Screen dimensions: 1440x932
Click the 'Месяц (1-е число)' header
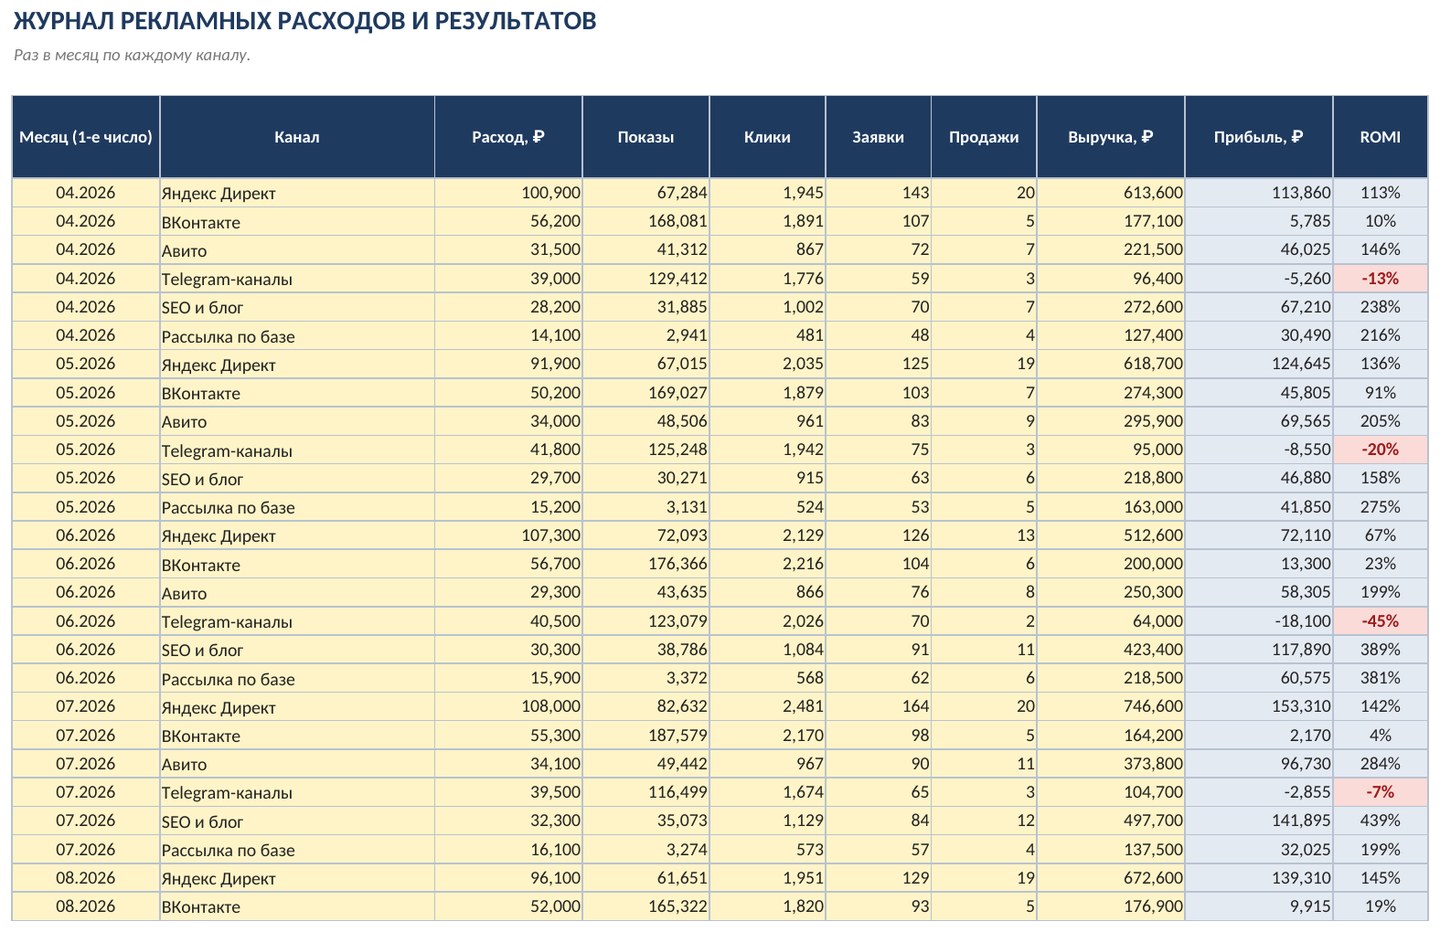click(86, 137)
